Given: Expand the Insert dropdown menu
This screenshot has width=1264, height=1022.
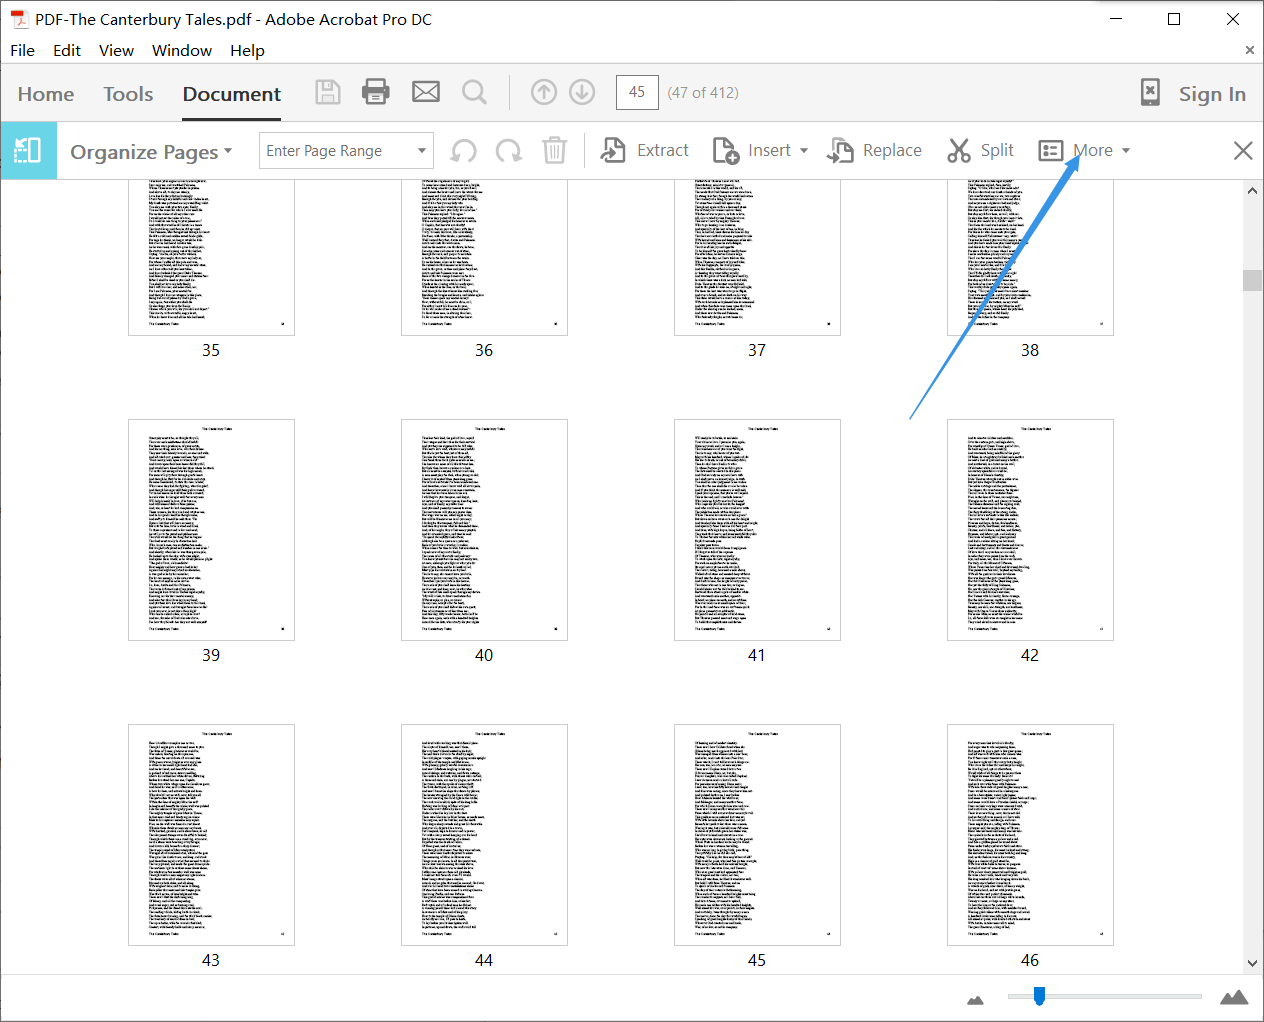Looking at the screenshot, I should [x=803, y=151].
